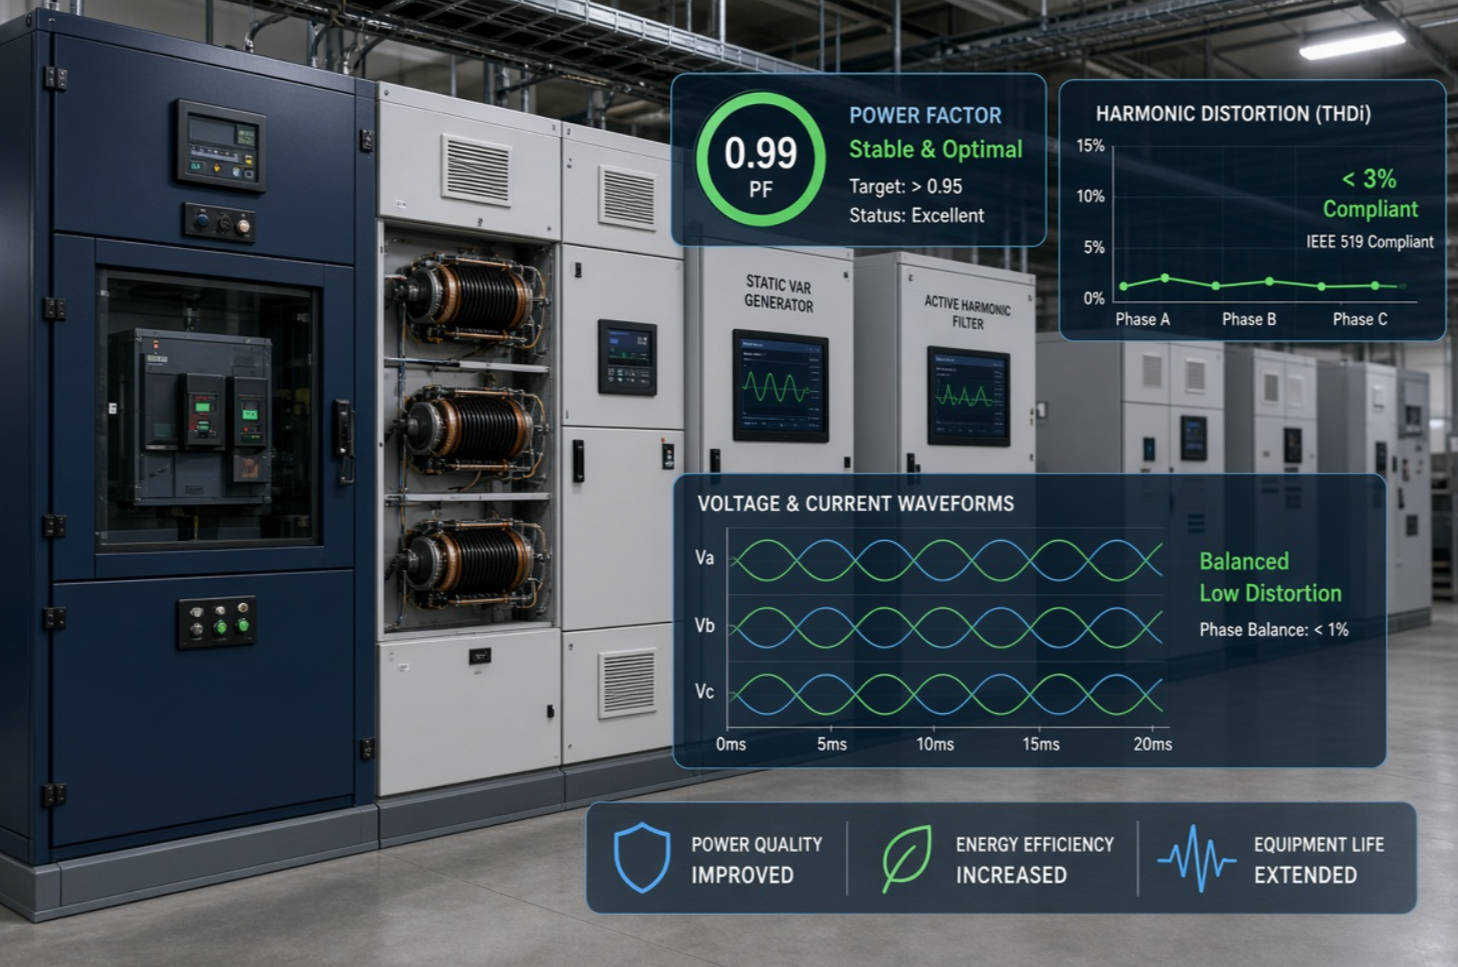Click the 'Target: > 0.95' line
Viewport: 1458px width, 967px height.
tap(905, 186)
